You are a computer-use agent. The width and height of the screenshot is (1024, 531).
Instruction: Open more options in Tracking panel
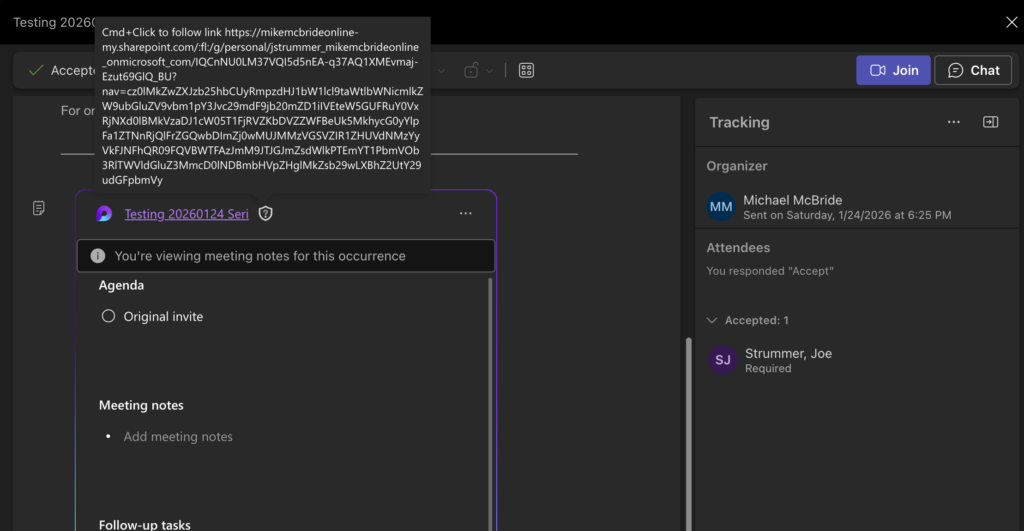[x=953, y=122]
